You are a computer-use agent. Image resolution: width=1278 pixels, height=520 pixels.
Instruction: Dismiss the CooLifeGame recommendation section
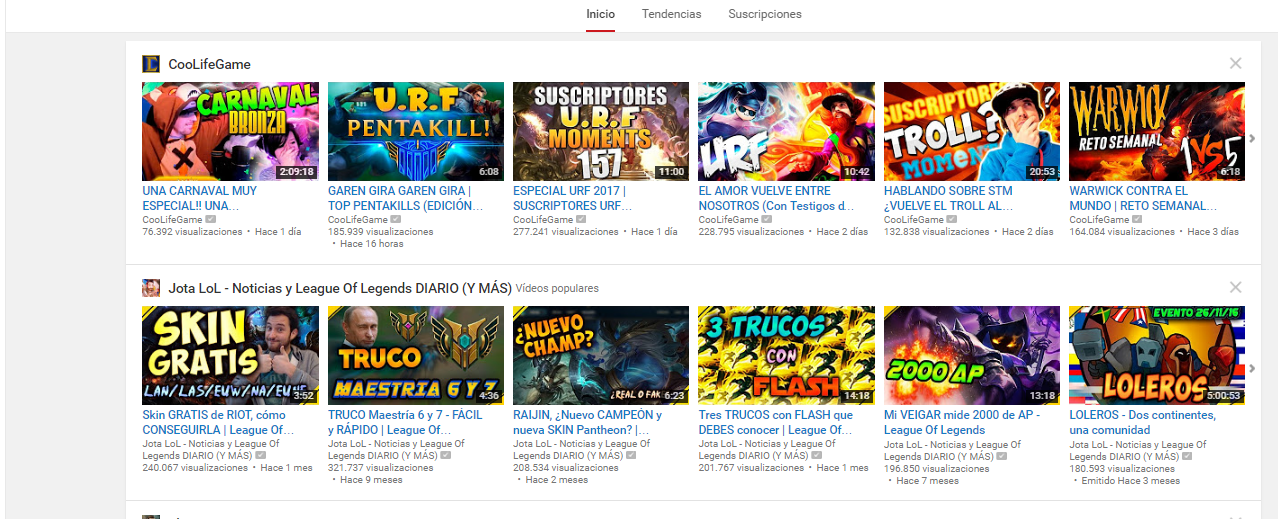(1235, 63)
